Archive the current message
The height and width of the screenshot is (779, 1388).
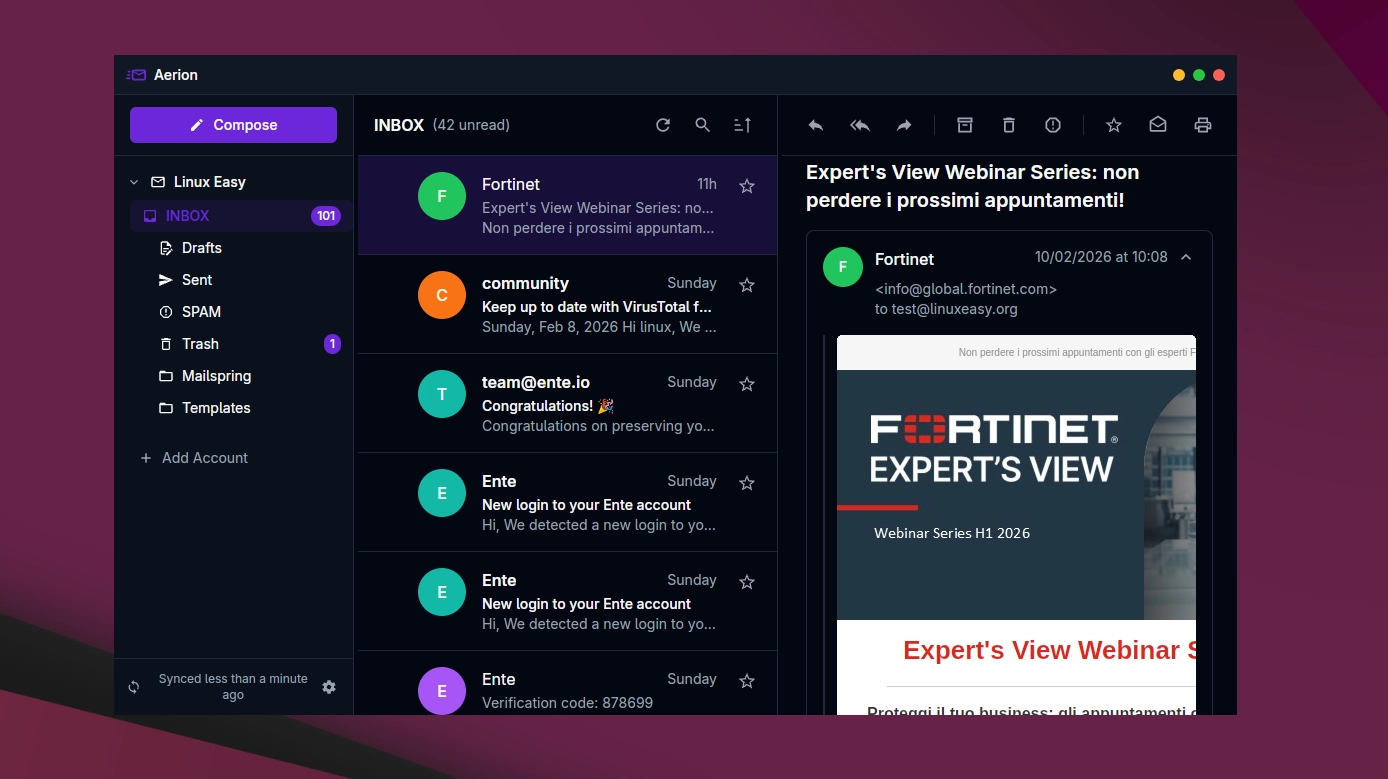(964, 125)
